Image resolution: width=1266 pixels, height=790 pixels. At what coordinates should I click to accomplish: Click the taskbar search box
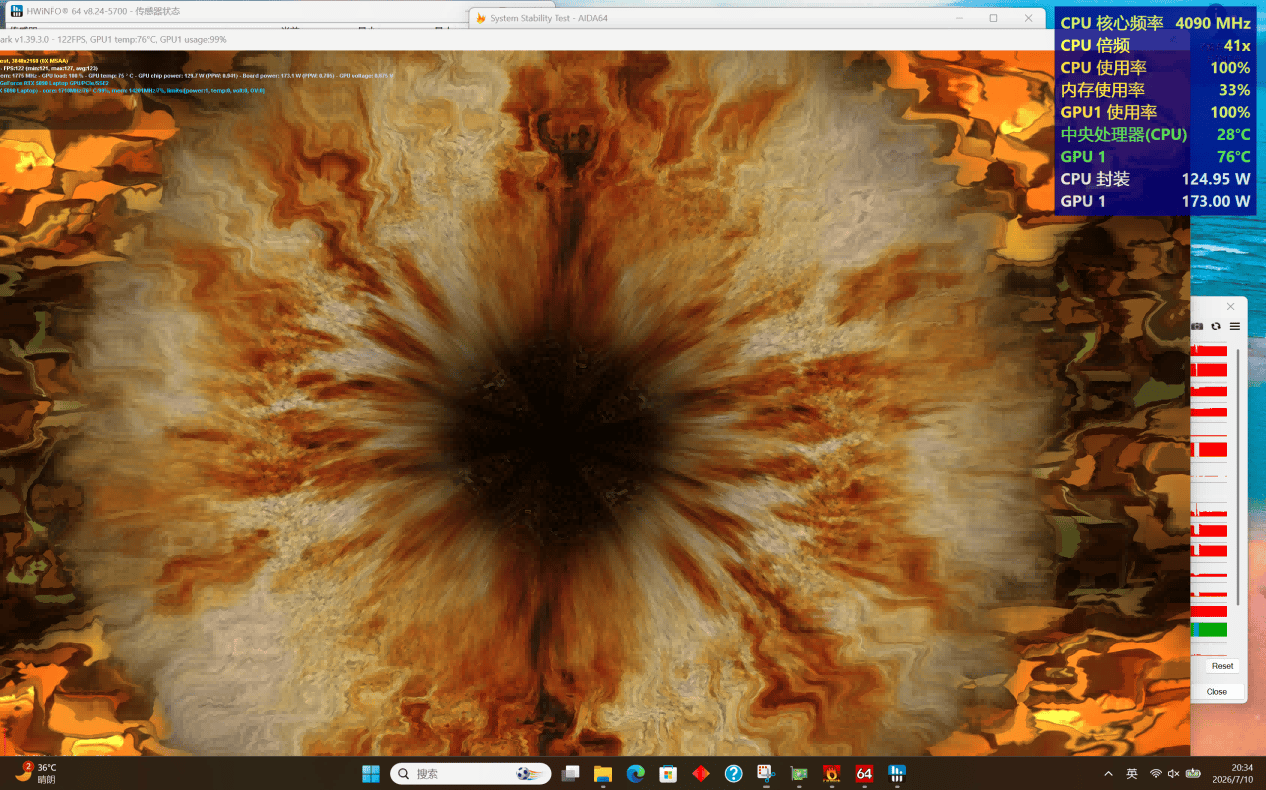click(x=471, y=773)
